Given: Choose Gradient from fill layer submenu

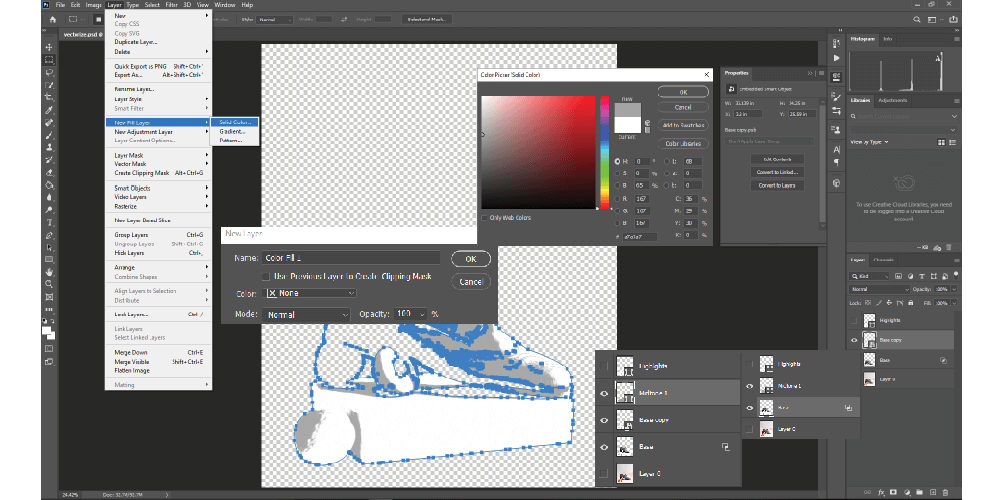Looking at the screenshot, I should (232, 131).
